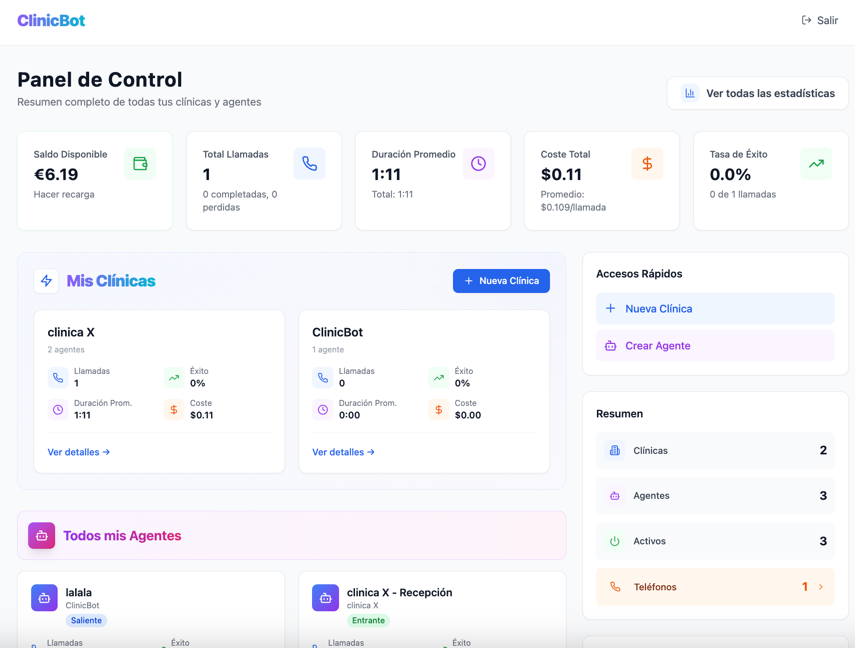Log out using the Salir button
This screenshot has width=855, height=648.
click(820, 20)
